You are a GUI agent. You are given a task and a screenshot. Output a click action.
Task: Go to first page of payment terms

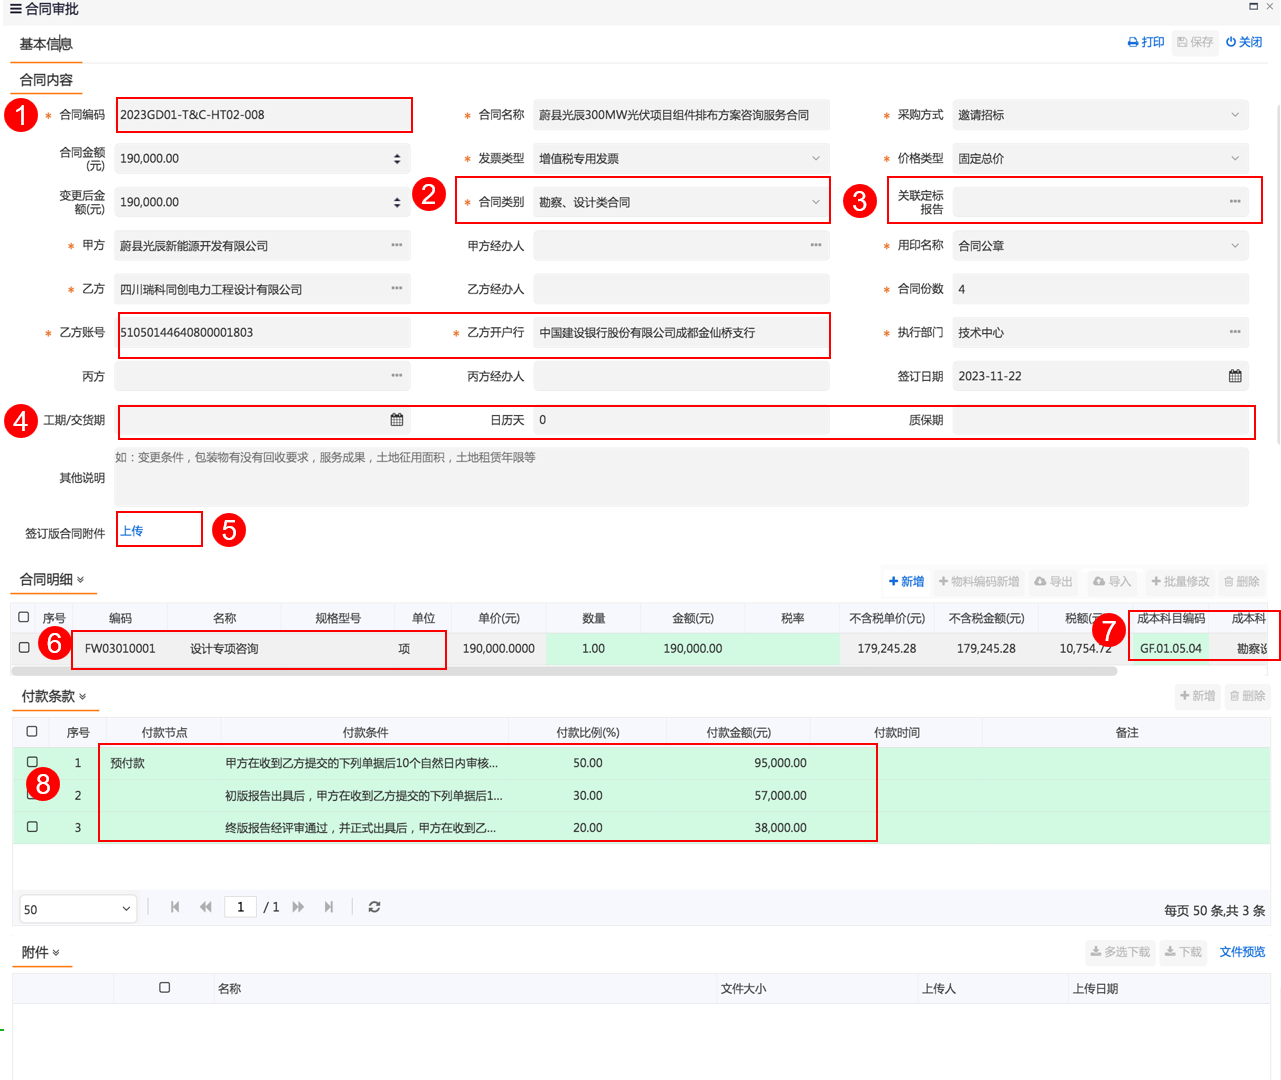(x=175, y=907)
